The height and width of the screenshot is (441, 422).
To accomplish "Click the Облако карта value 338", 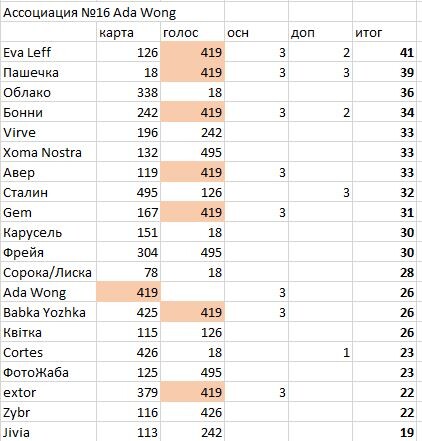I will 128,92.
